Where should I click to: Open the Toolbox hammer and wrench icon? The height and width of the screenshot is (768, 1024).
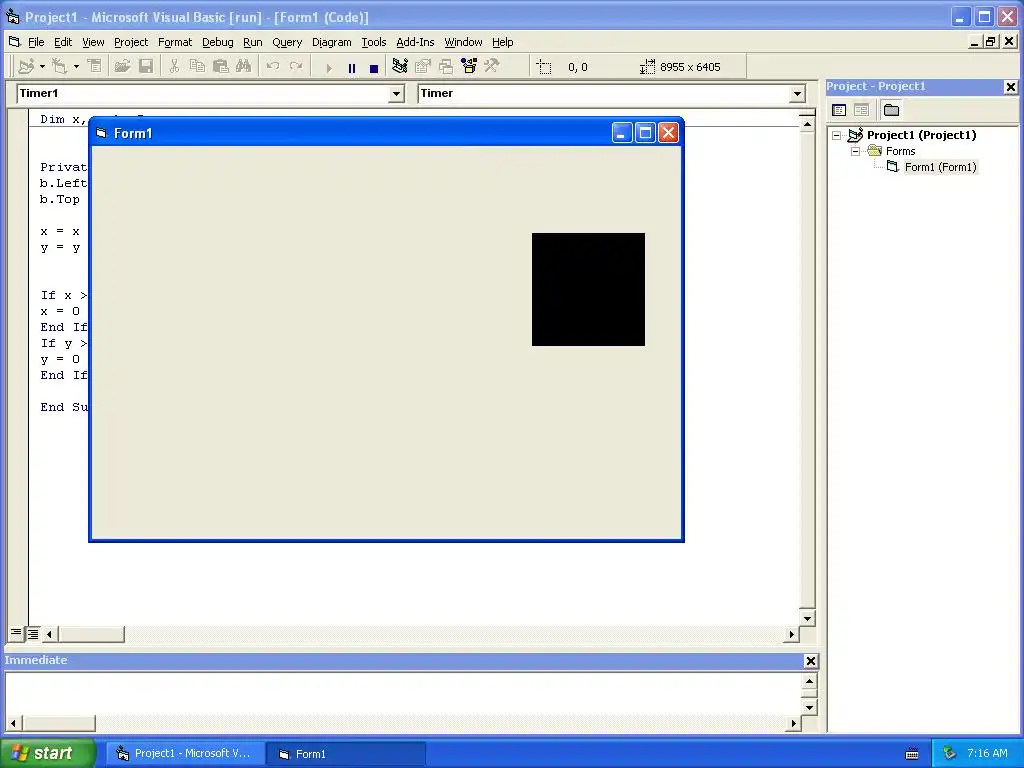coord(491,67)
